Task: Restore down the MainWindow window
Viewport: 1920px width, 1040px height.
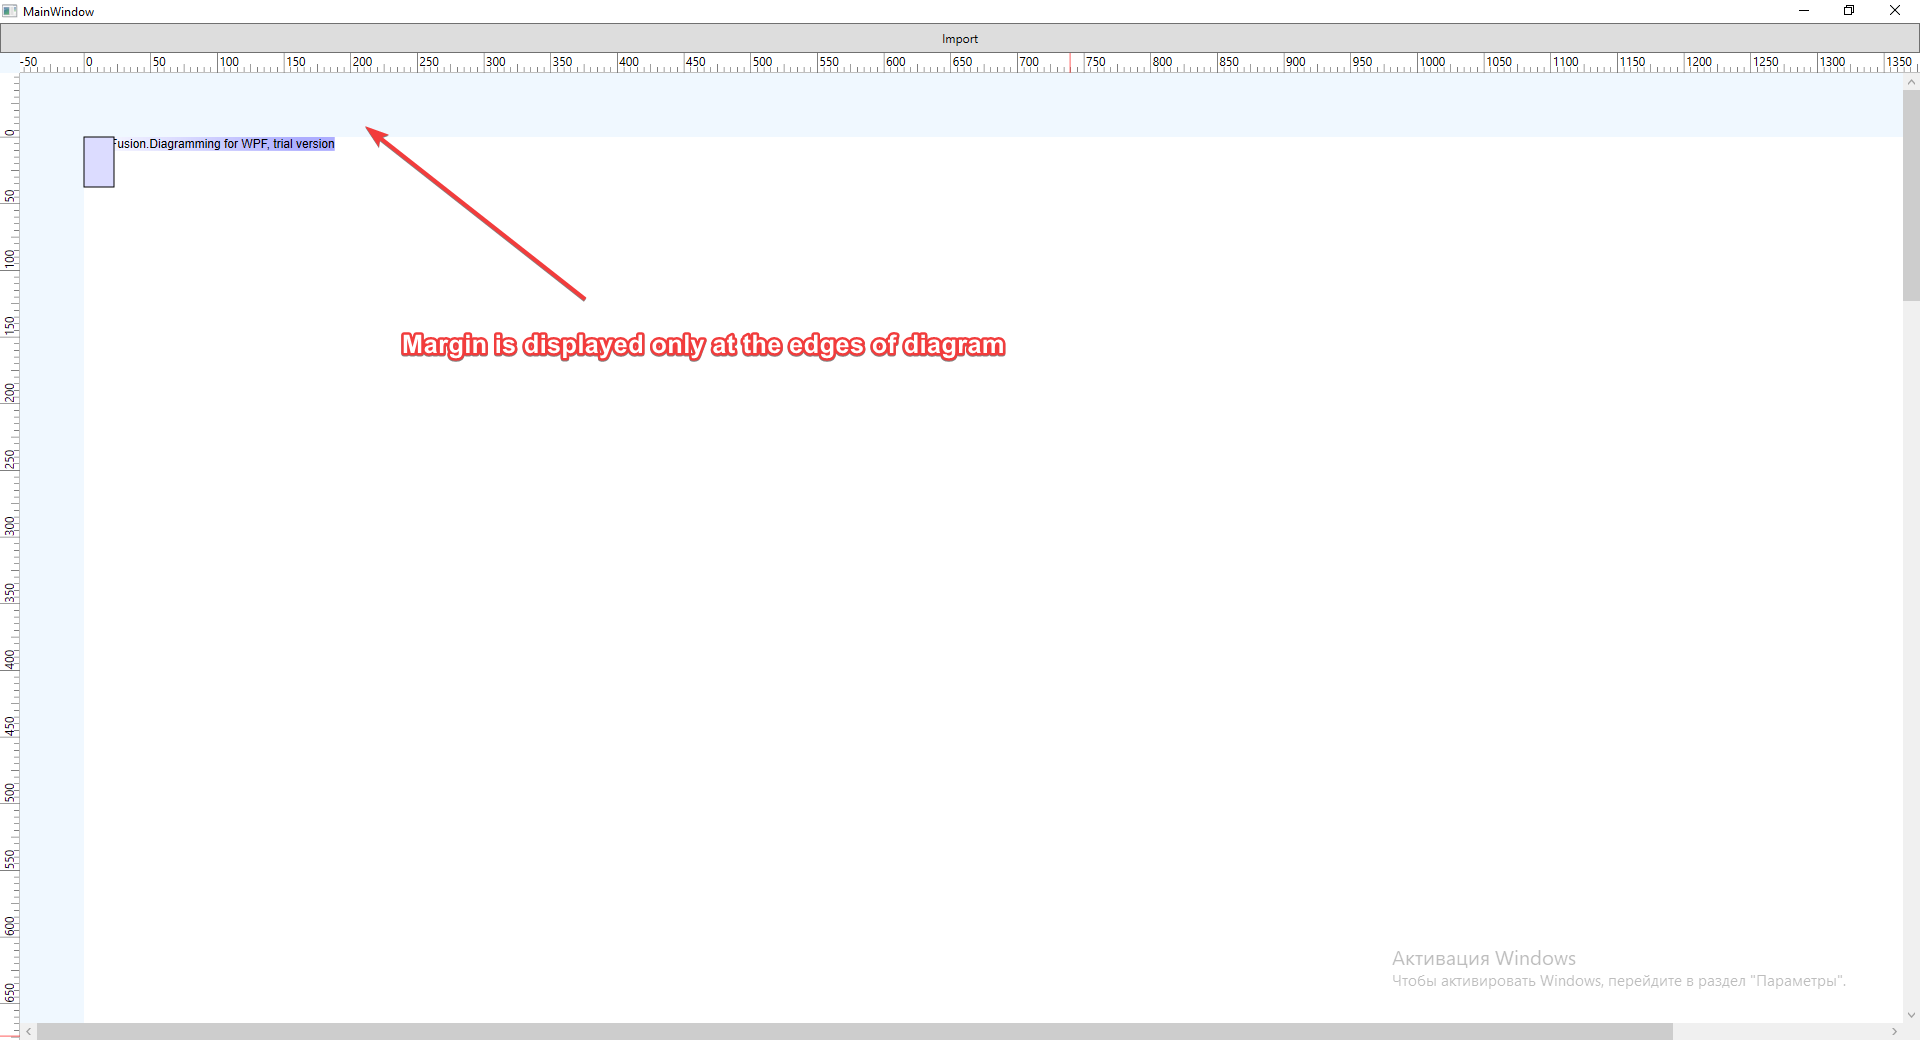Action: 1848,11
